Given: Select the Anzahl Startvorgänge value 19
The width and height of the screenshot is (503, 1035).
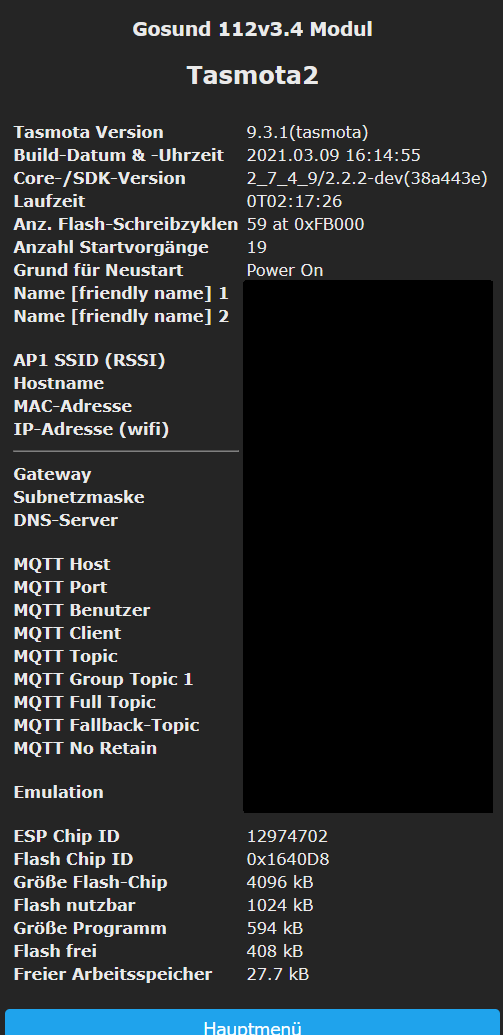Looking at the screenshot, I should [x=257, y=248].
